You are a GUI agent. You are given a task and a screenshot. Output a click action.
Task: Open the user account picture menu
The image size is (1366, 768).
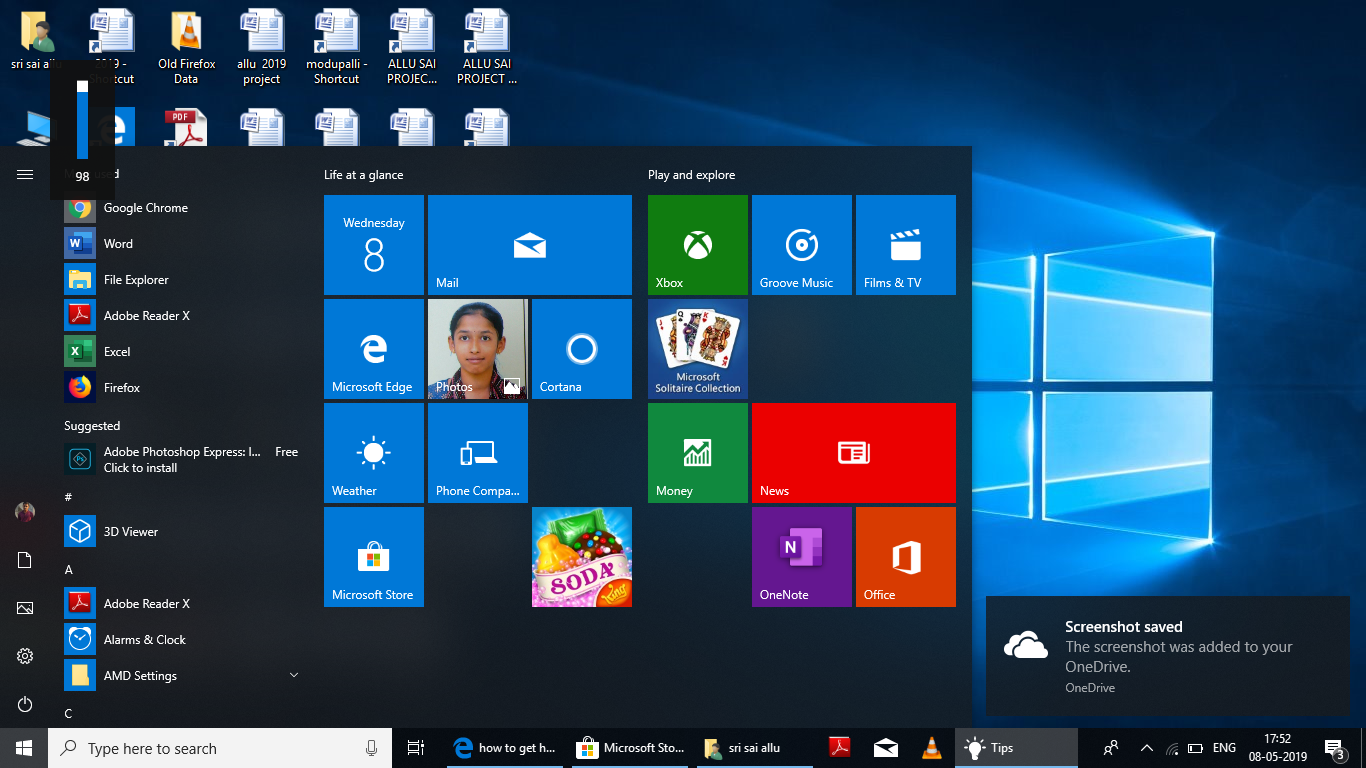[x=25, y=512]
